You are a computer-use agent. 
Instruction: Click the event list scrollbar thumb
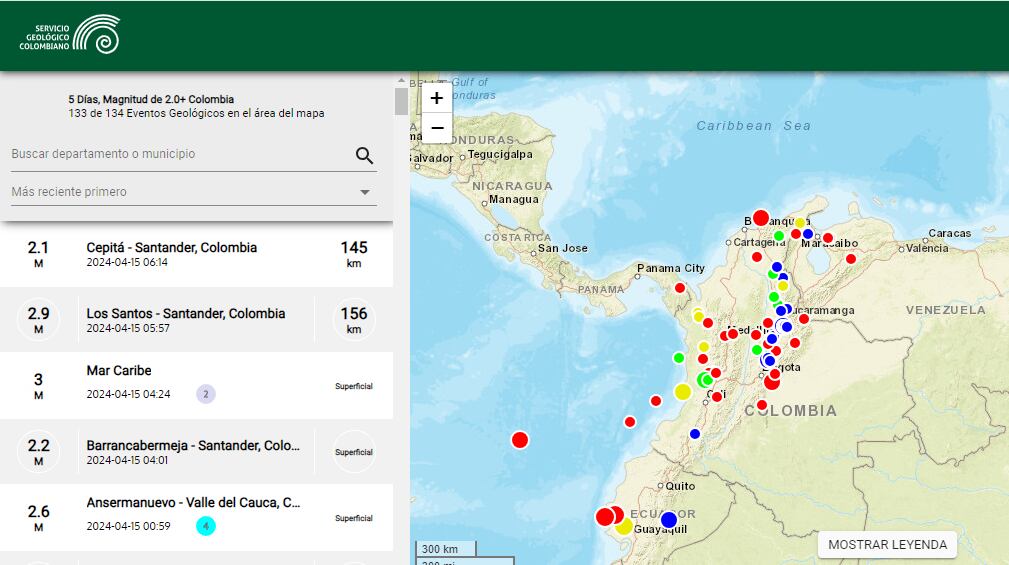[x=401, y=102]
